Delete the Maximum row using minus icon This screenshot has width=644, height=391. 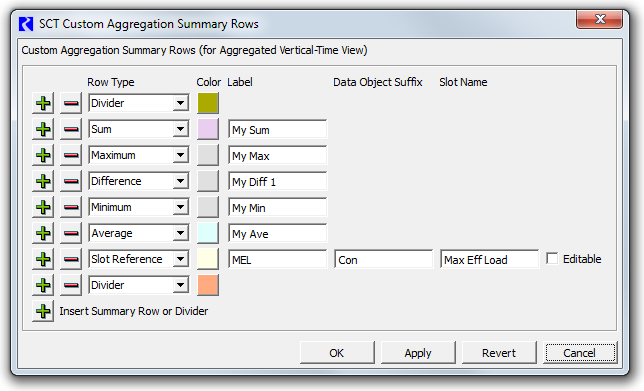pyautogui.click(x=71, y=155)
